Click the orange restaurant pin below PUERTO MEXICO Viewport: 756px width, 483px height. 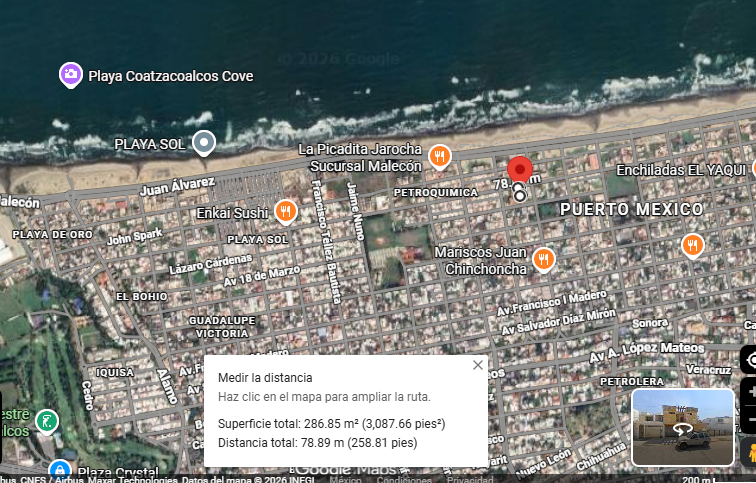tap(692, 245)
